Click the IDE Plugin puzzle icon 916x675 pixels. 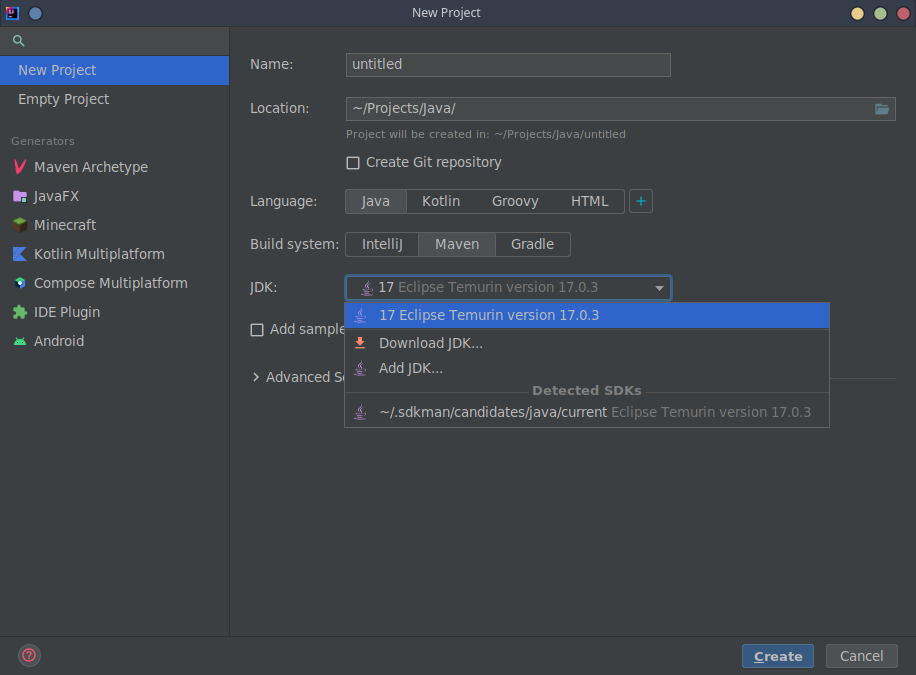[x=20, y=312]
